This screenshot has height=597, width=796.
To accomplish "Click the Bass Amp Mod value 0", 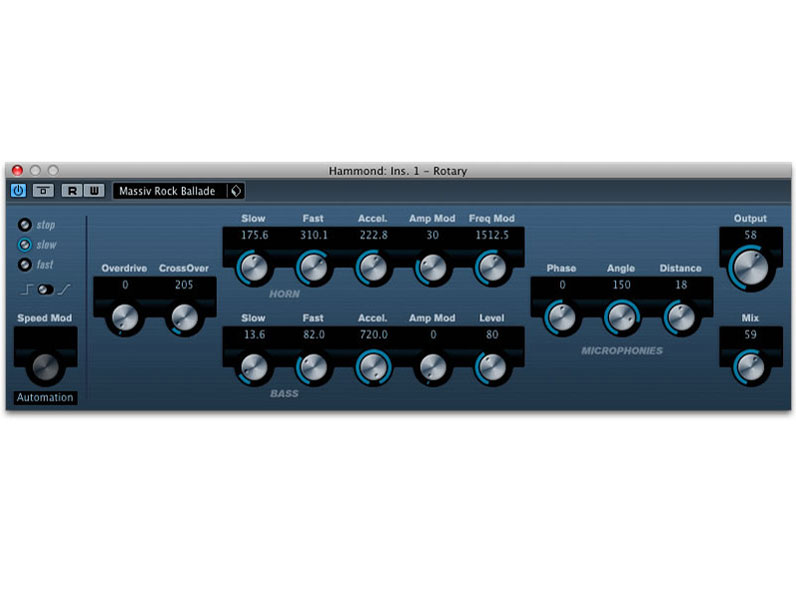I will [433, 335].
